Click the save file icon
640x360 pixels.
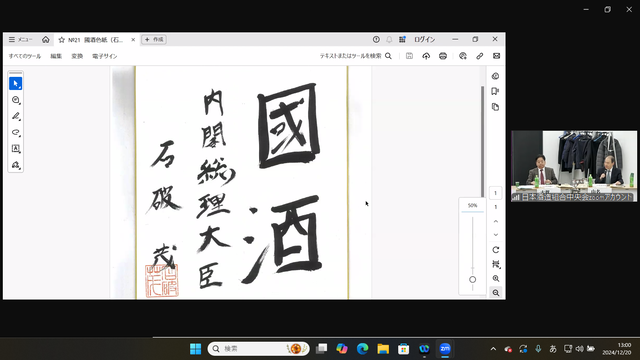coord(409,56)
